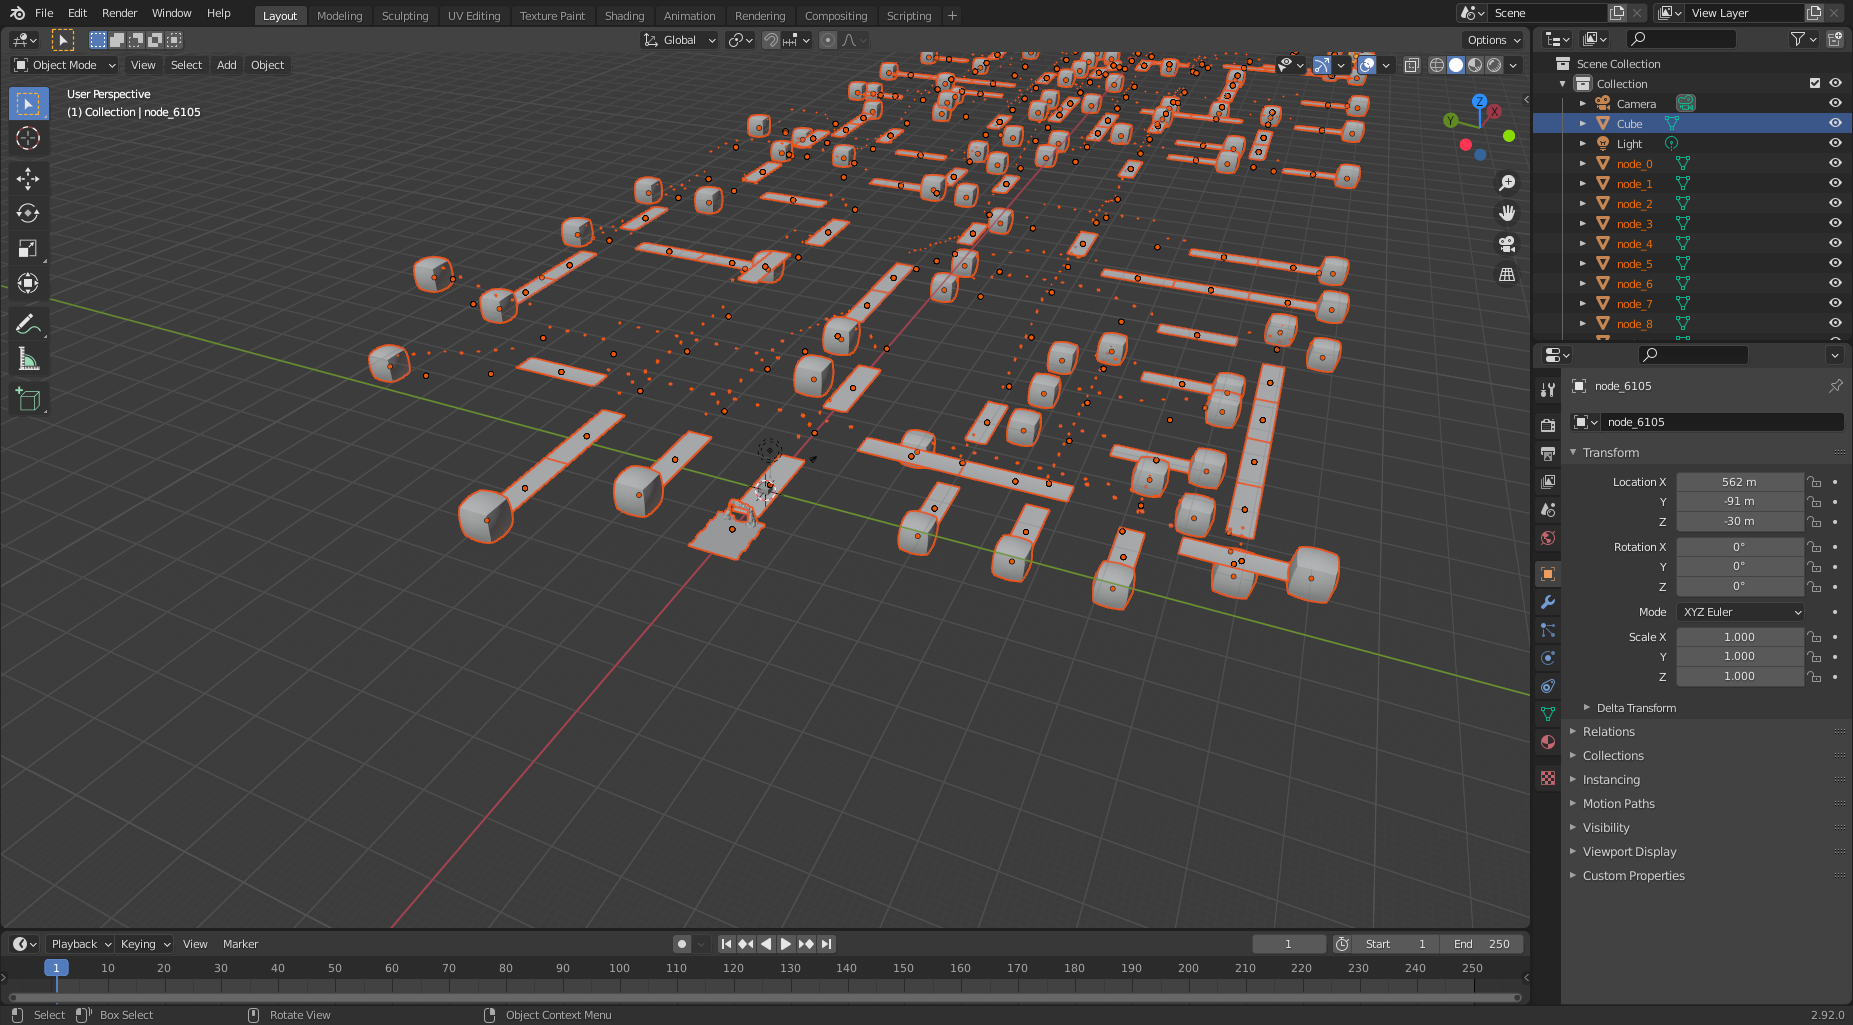Lock the Location X value
The width and height of the screenshot is (1853, 1025).
(x=1814, y=481)
